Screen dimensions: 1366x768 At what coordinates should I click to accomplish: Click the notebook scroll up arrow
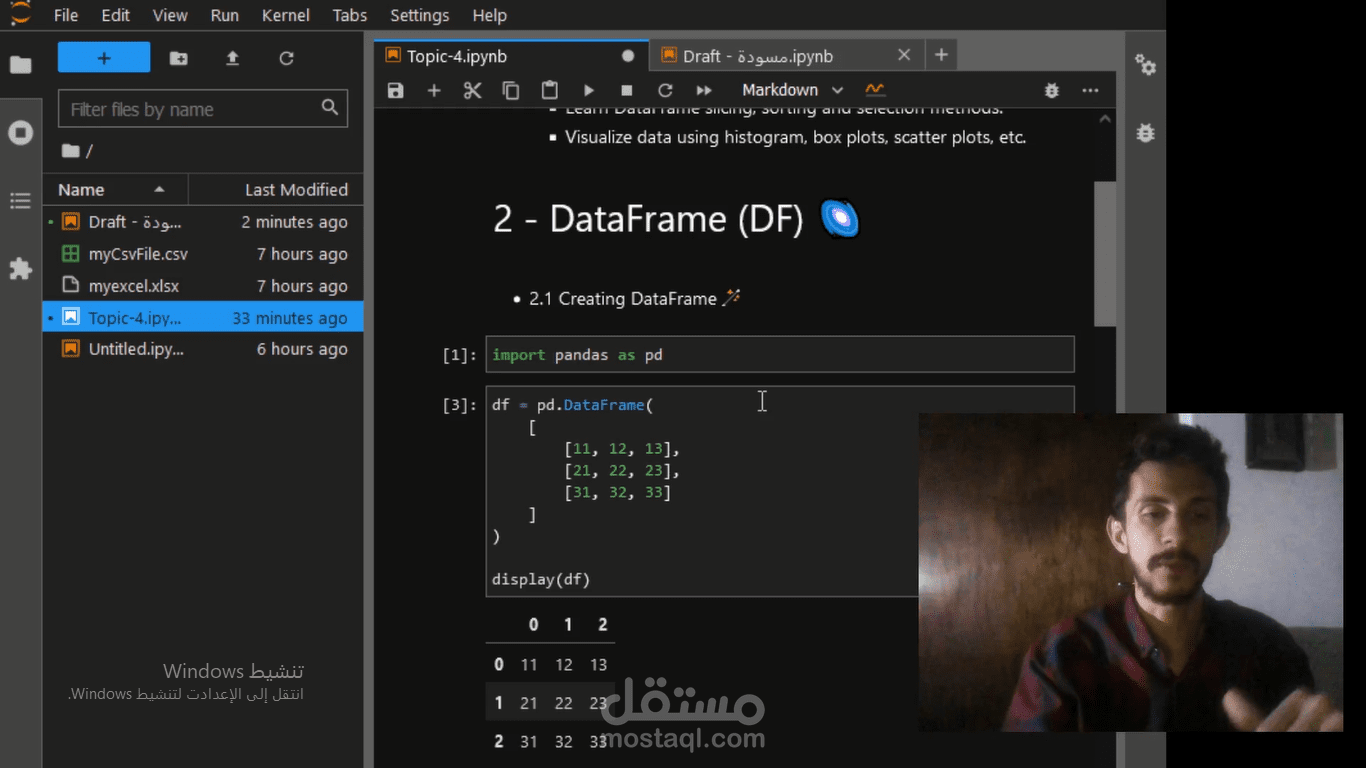(x=1105, y=119)
